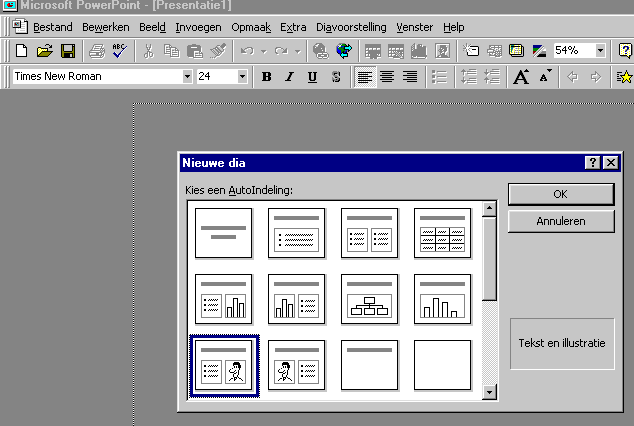634x426 pixels.
Task: Click the Help question mark toolbar icon
Action: tap(625, 51)
